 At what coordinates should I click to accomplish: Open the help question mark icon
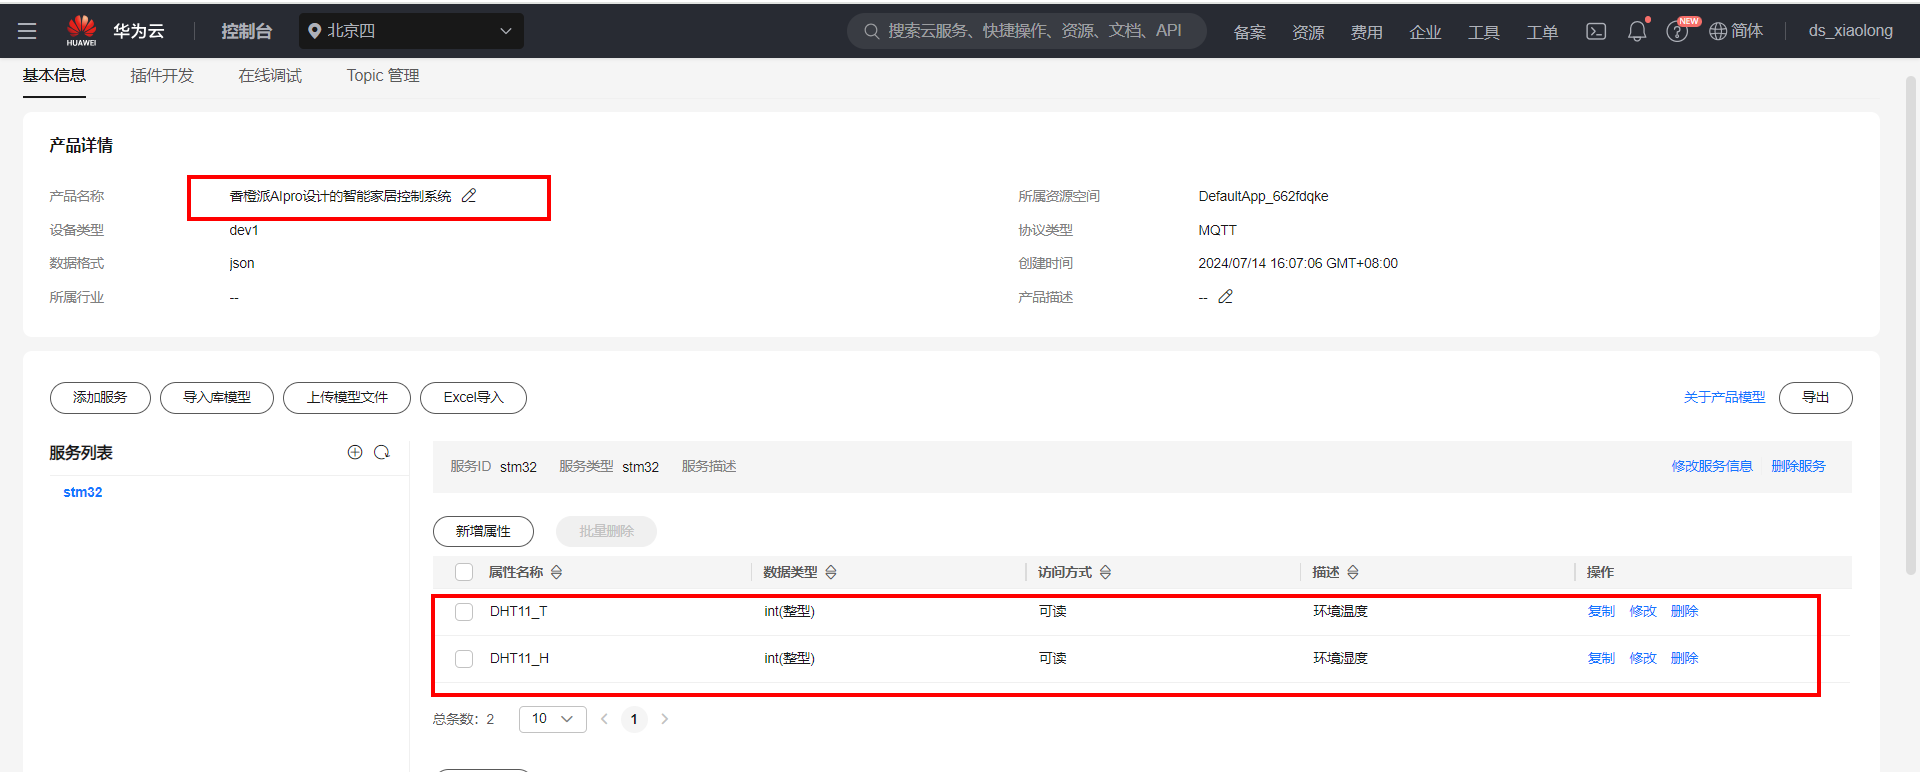pos(1677,32)
